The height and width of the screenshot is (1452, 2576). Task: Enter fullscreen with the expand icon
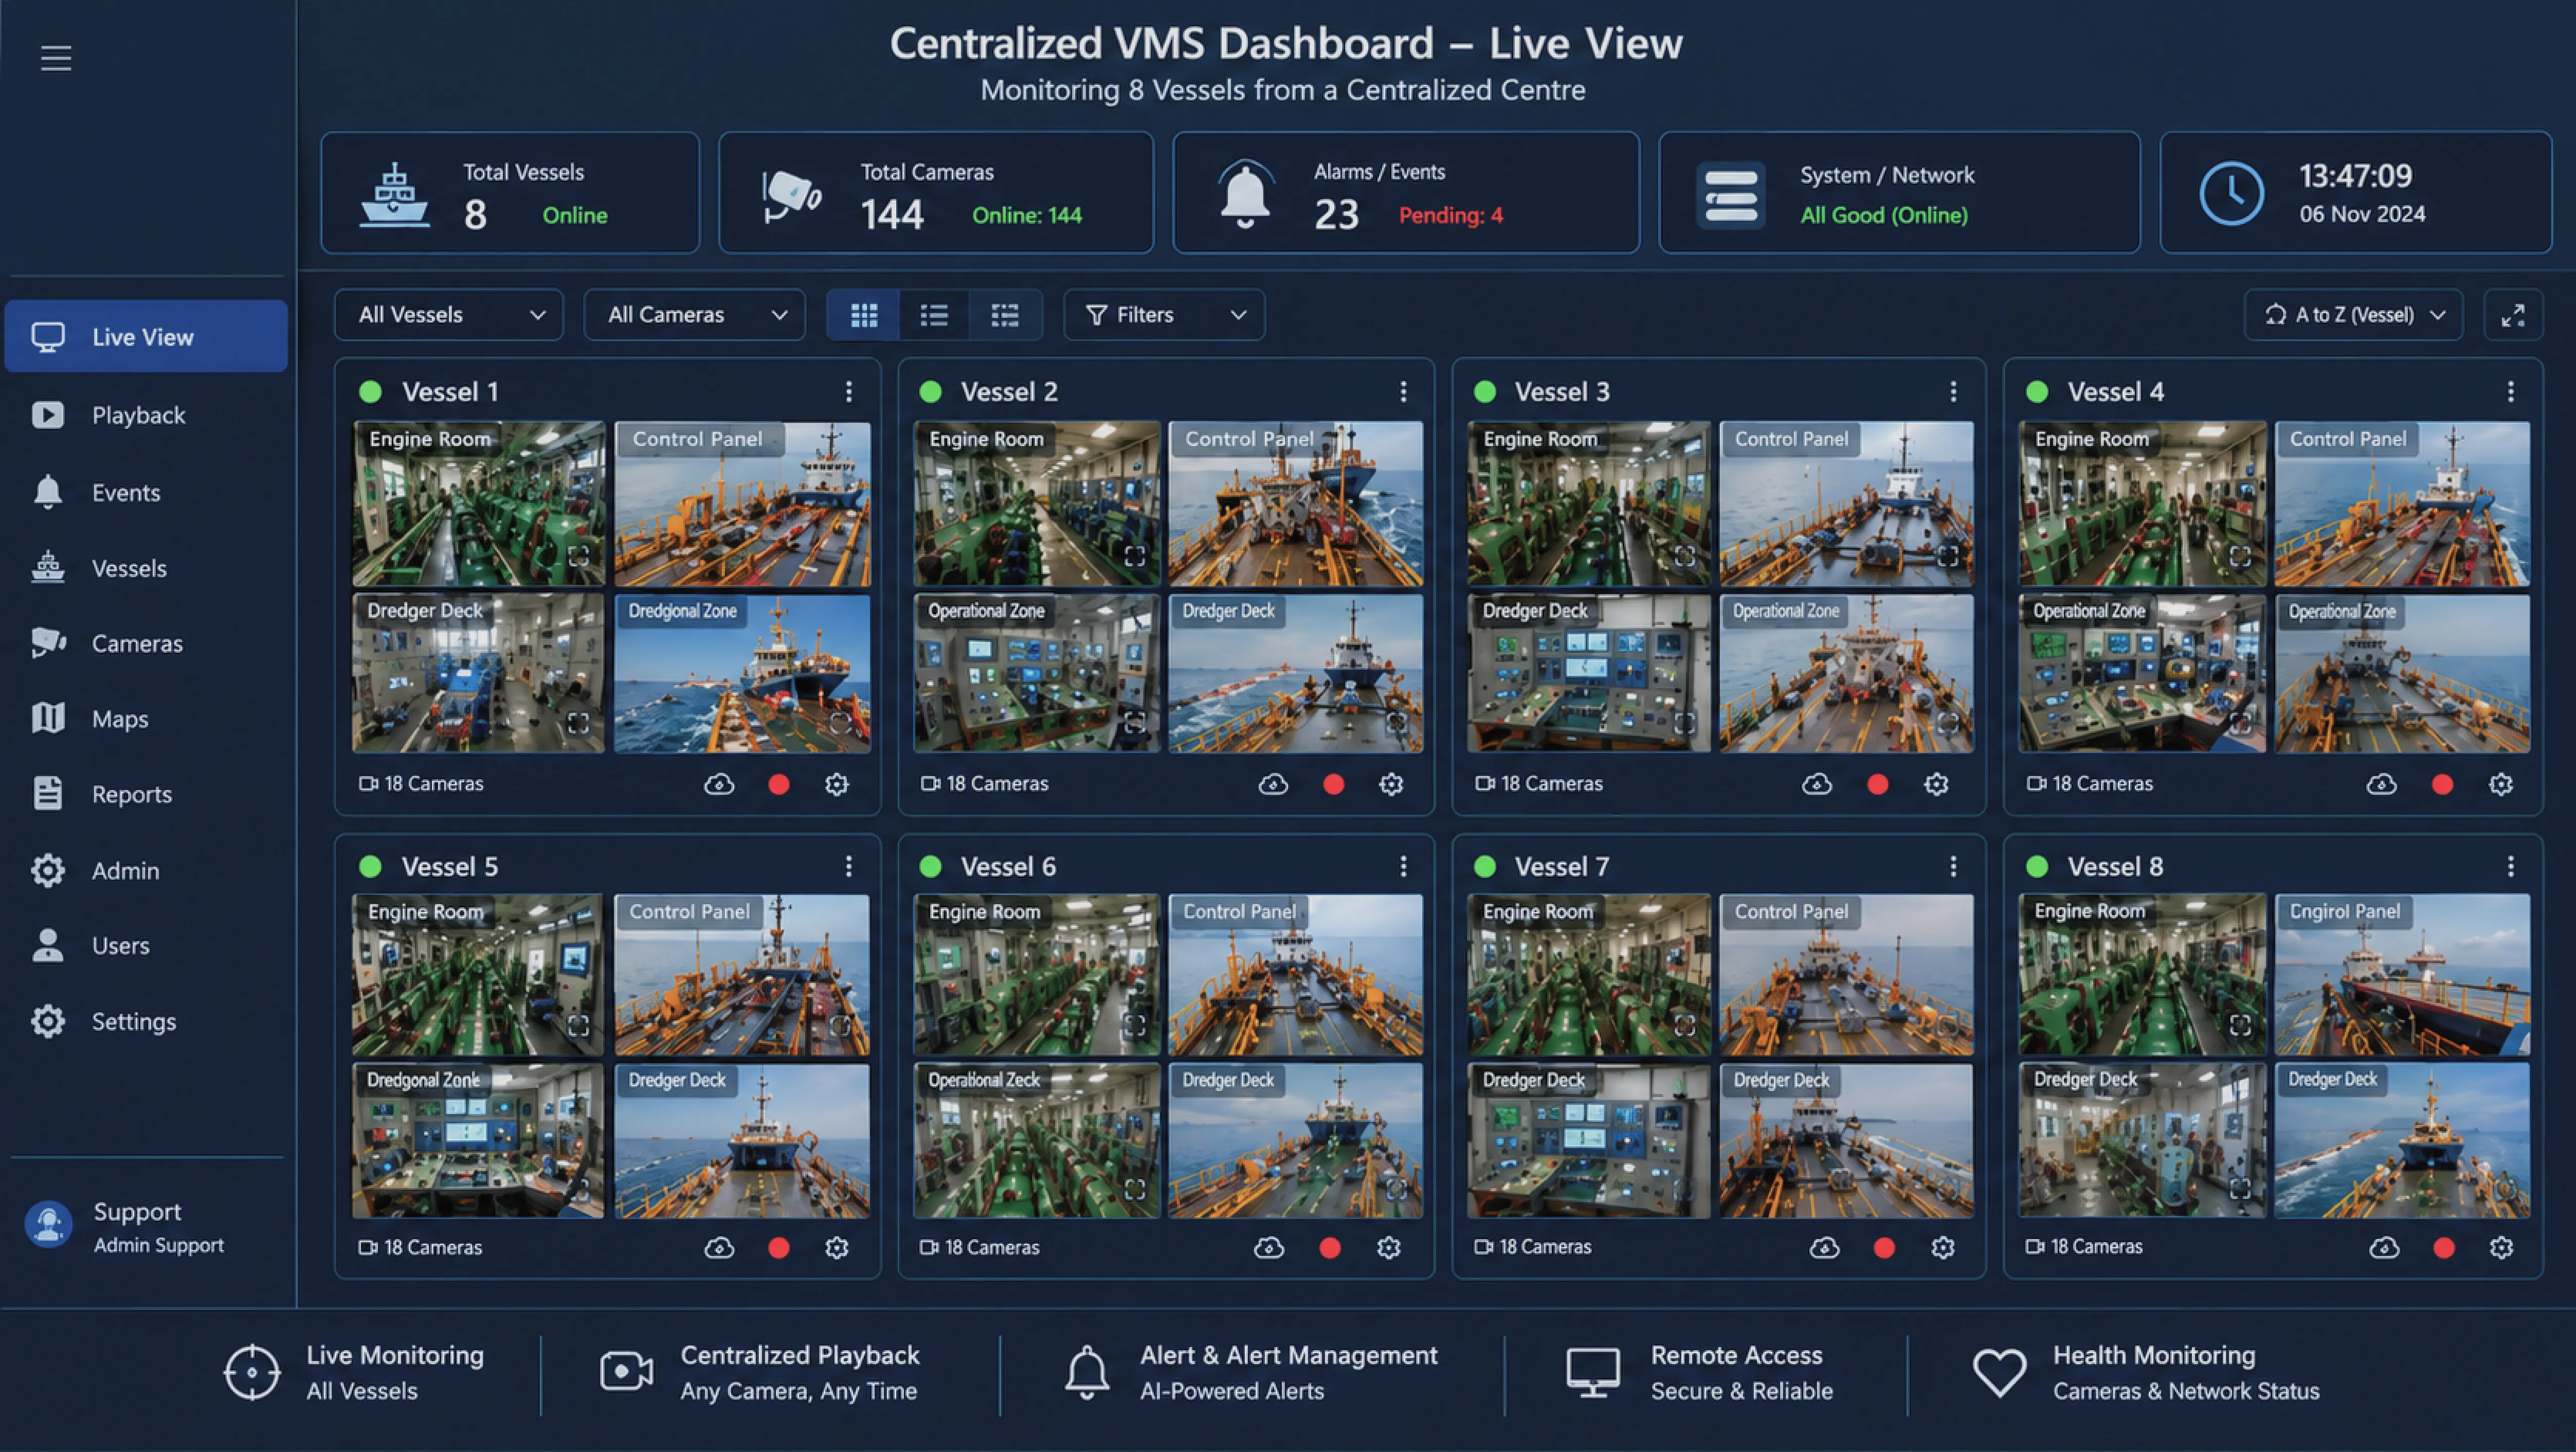tap(2513, 315)
